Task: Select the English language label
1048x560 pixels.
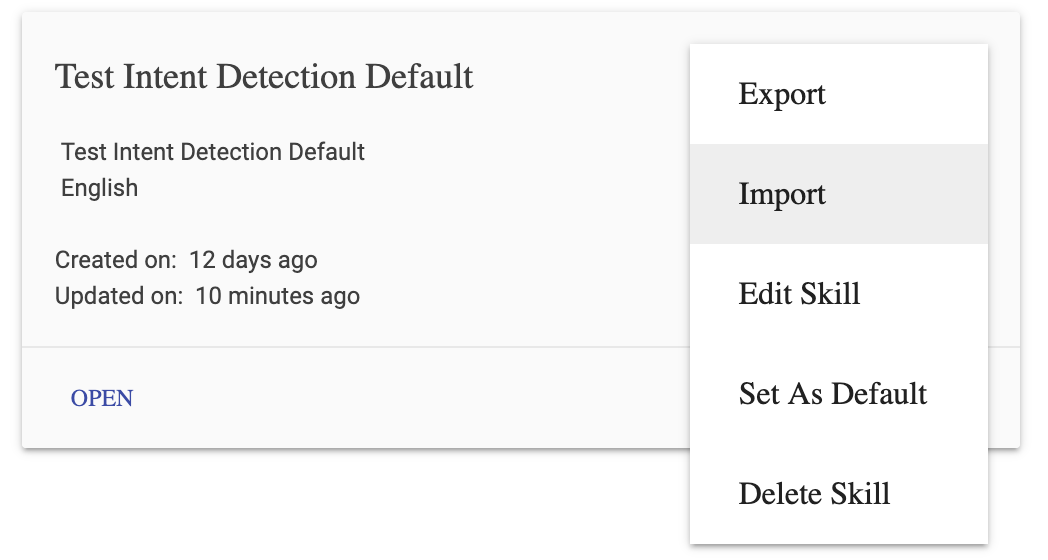Action: click(100, 188)
